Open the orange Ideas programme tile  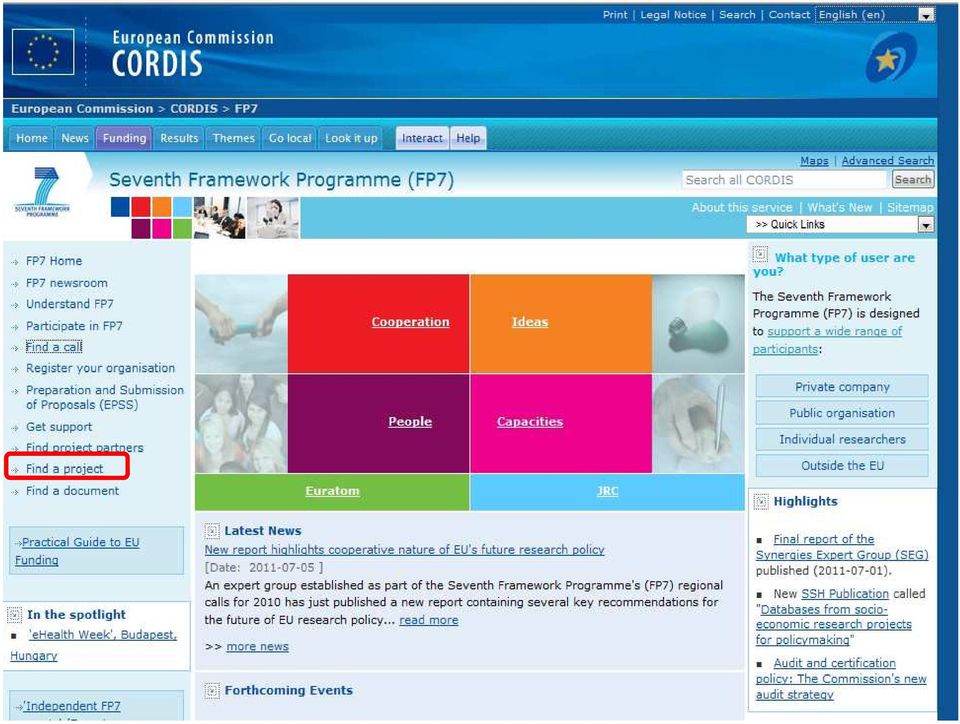[561, 323]
